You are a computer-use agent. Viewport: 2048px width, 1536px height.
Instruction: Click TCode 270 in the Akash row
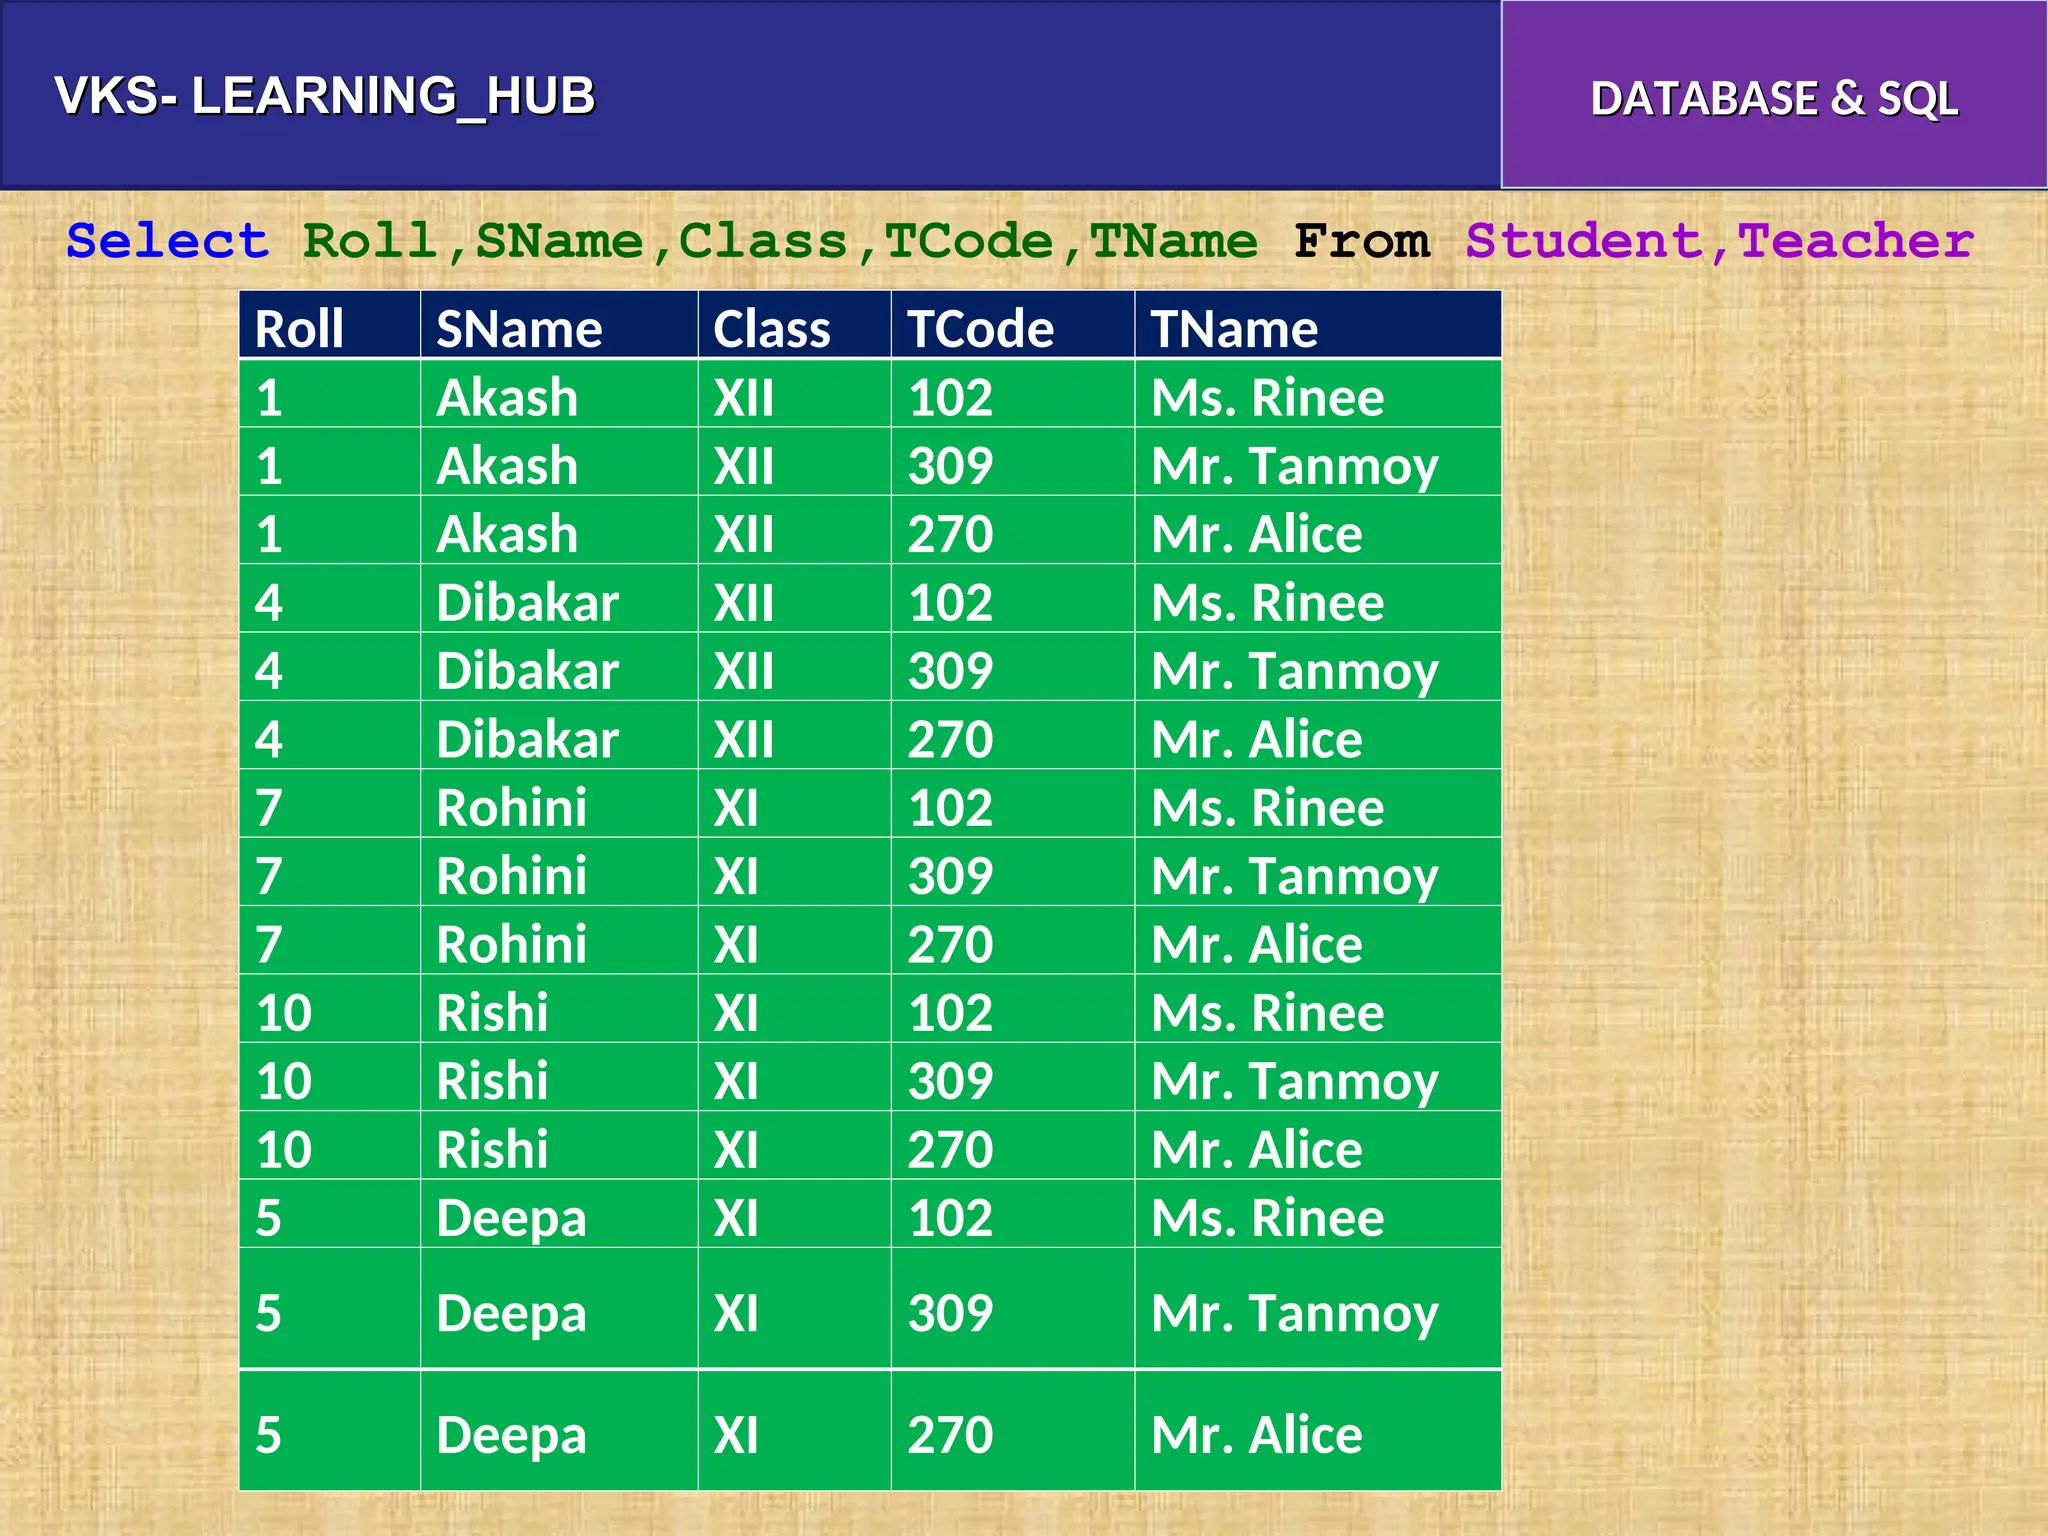tap(950, 535)
